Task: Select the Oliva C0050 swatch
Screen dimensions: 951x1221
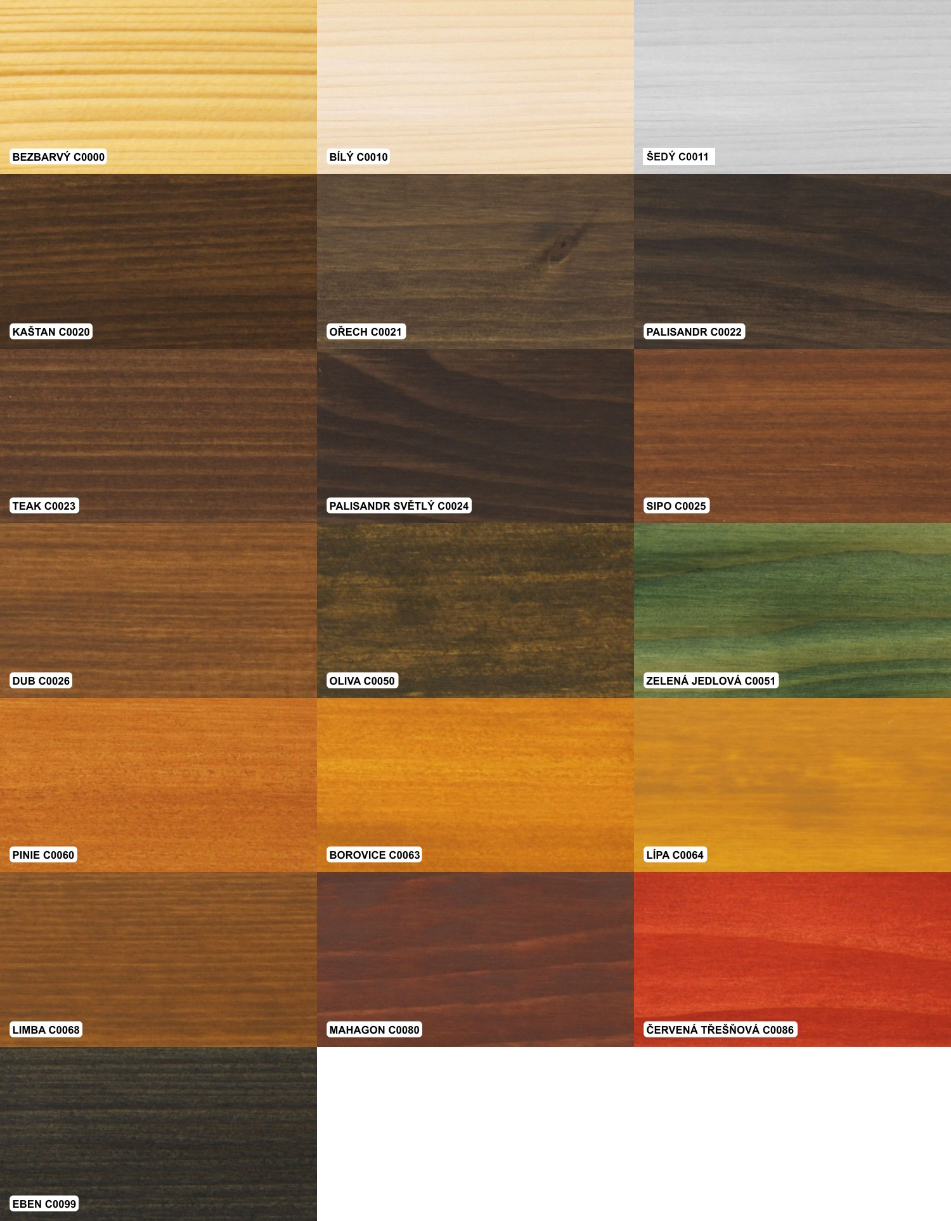Action: [x=475, y=605]
